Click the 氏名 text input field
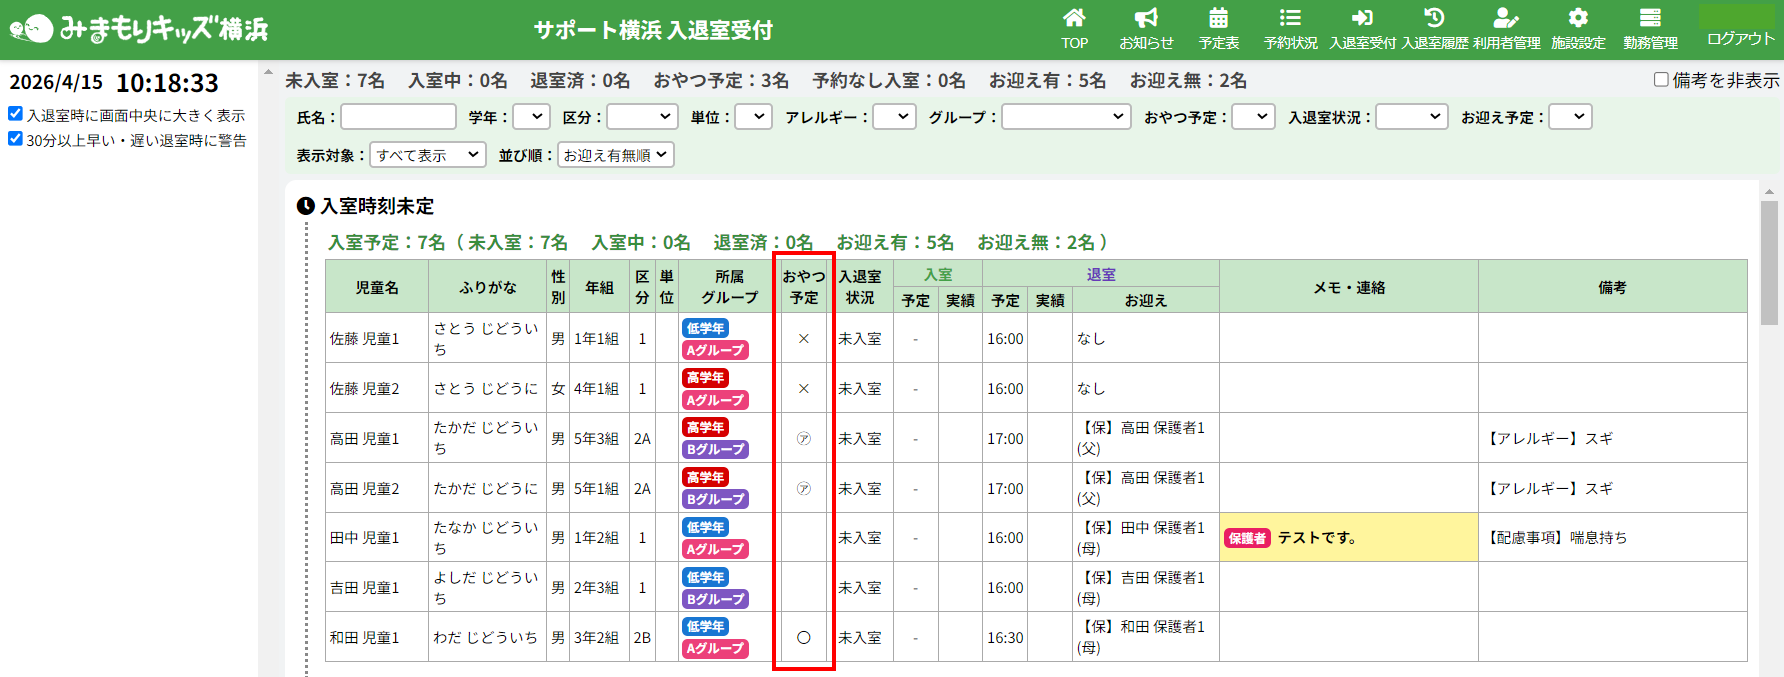Viewport: 1784px width, 677px height. click(x=398, y=117)
